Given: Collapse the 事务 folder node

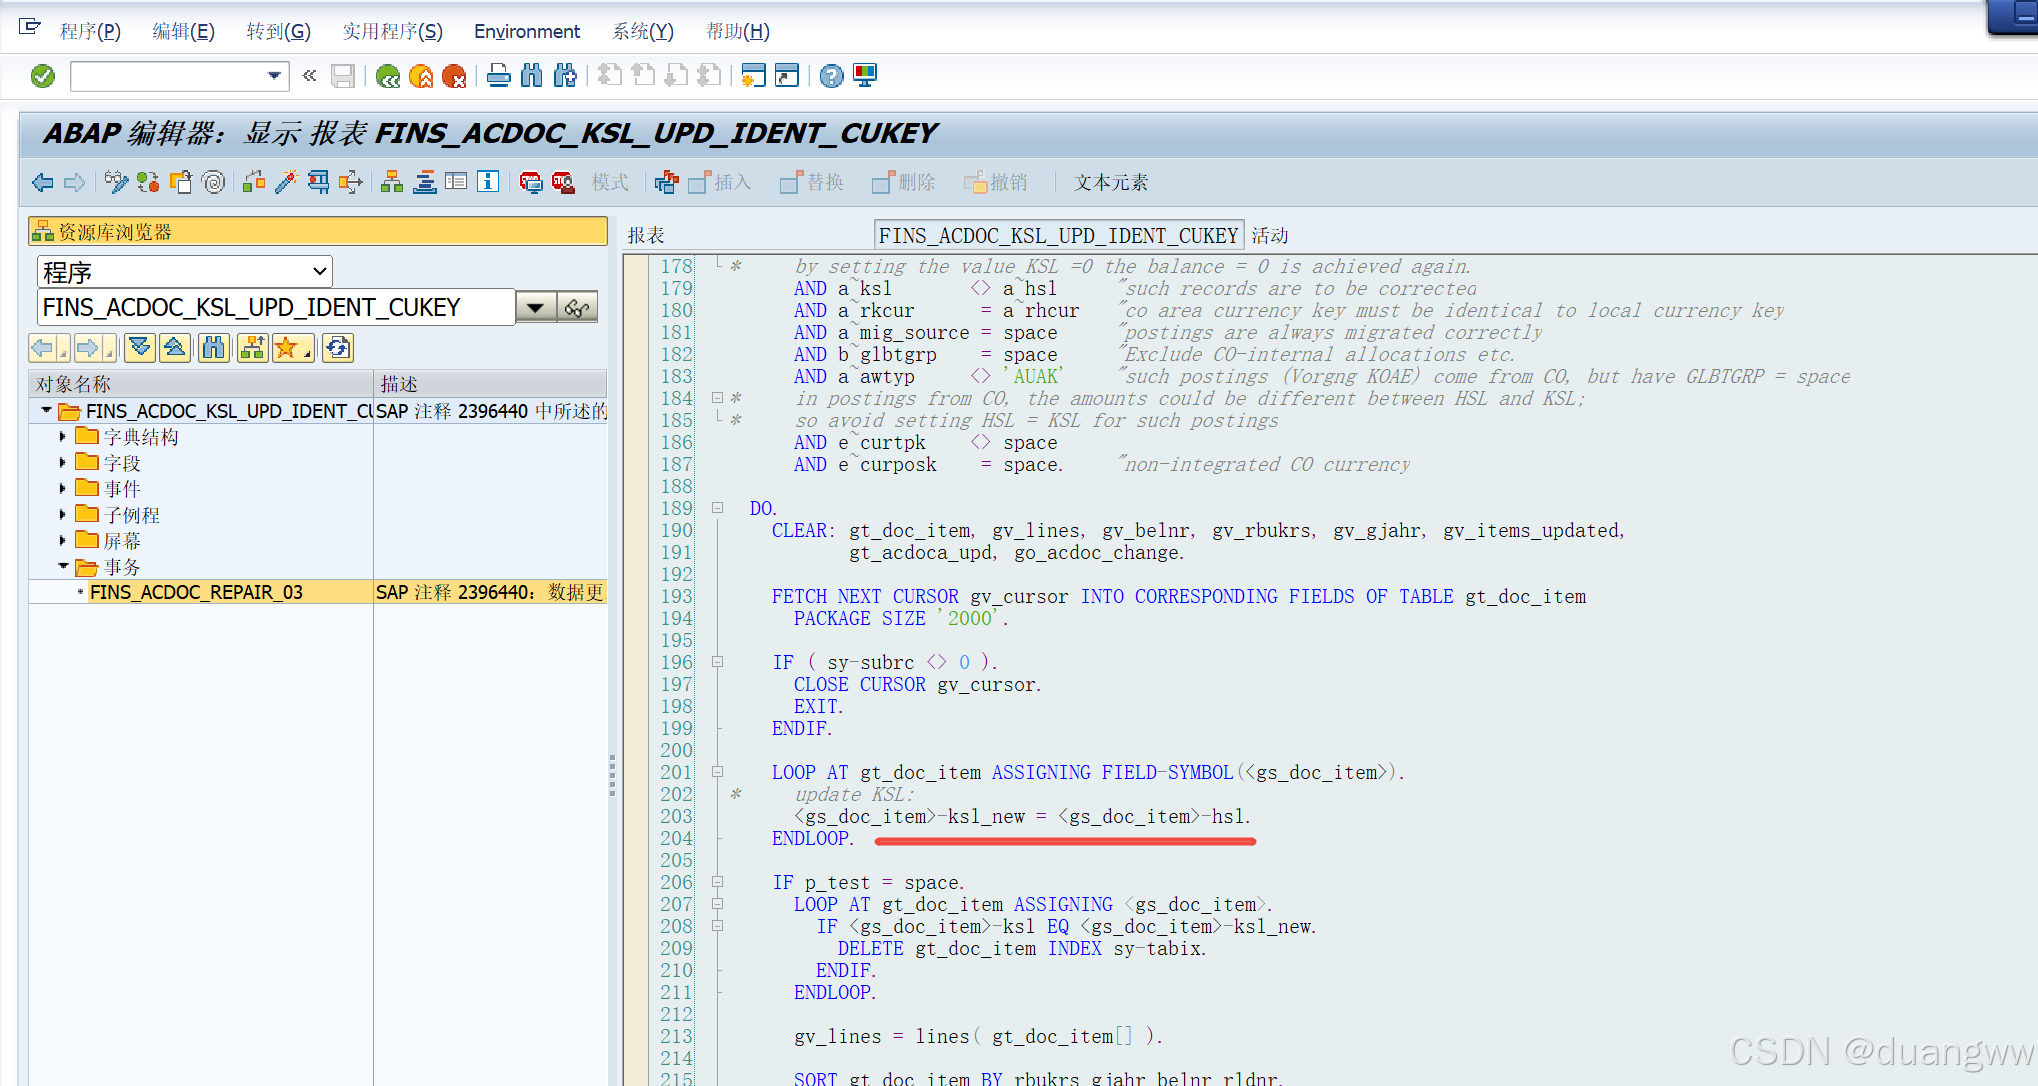Looking at the screenshot, I should (x=63, y=566).
